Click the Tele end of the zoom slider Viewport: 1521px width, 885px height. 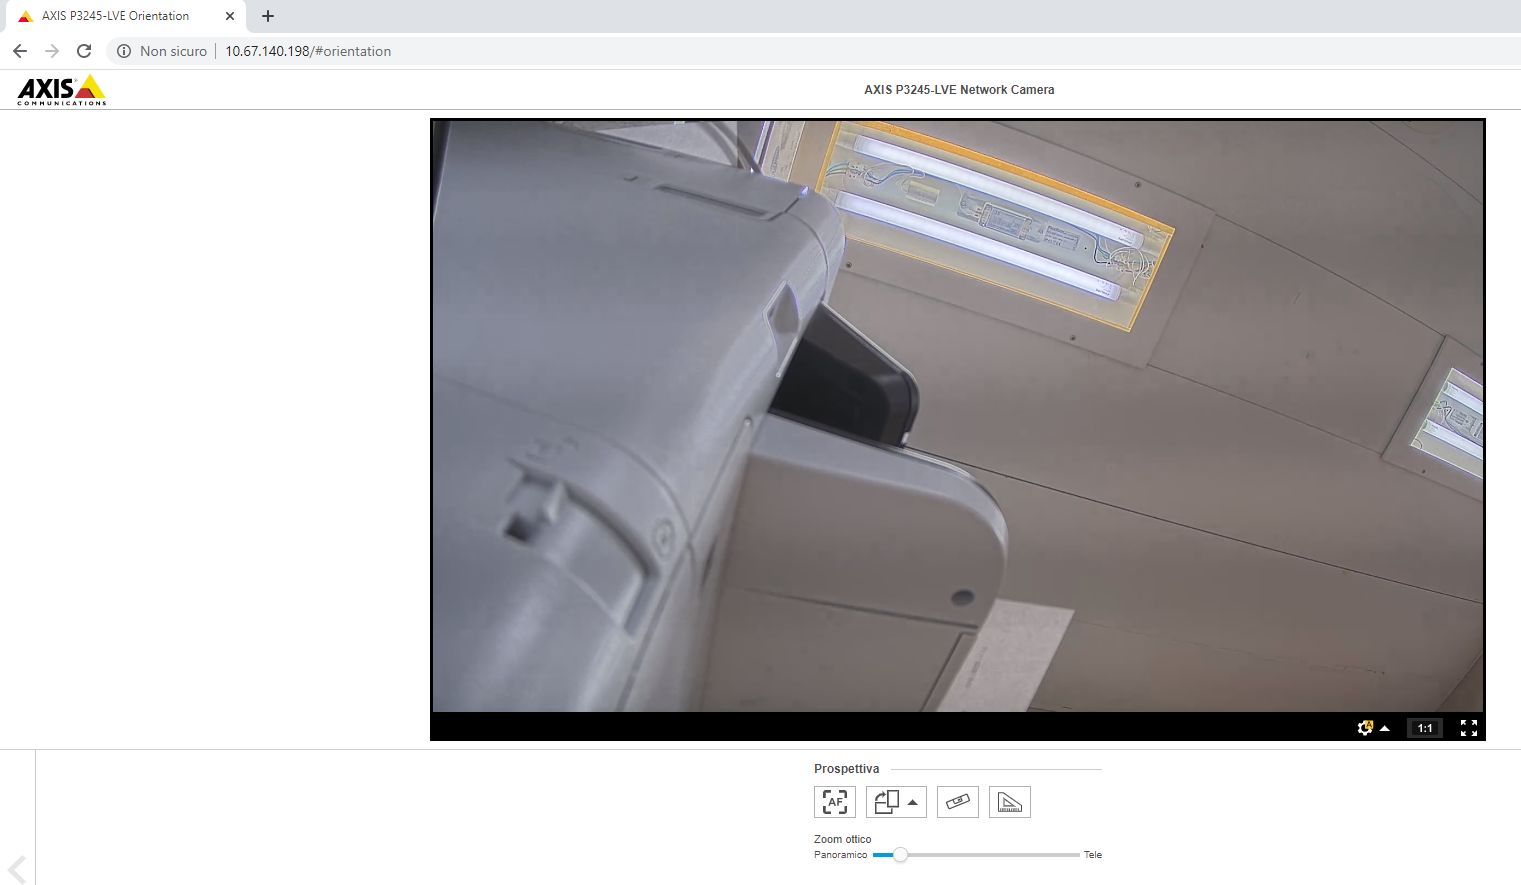point(1093,855)
